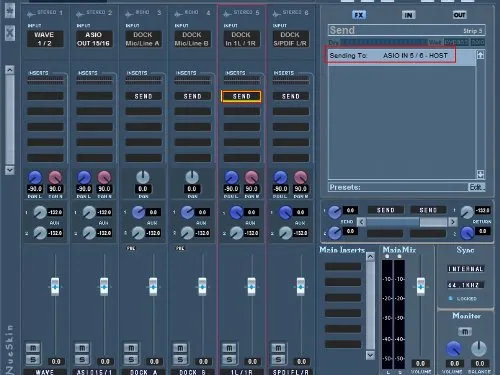Switch to the OUT tab
Image resolution: width=500 pixels, height=375 pixels.
click(459, 15)
